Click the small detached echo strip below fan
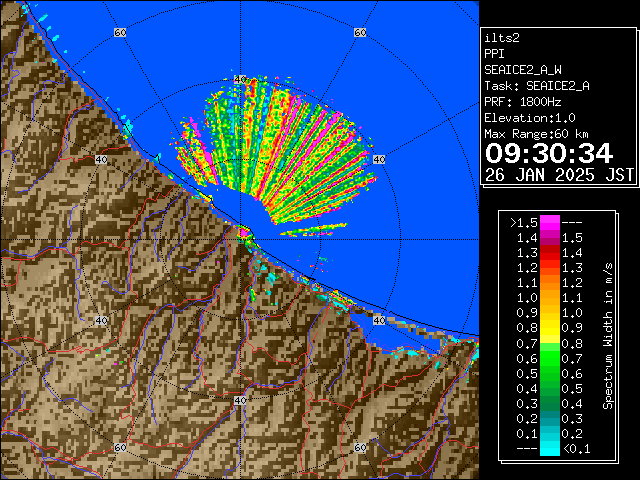The image size is (640, 480). coord(313,230)
